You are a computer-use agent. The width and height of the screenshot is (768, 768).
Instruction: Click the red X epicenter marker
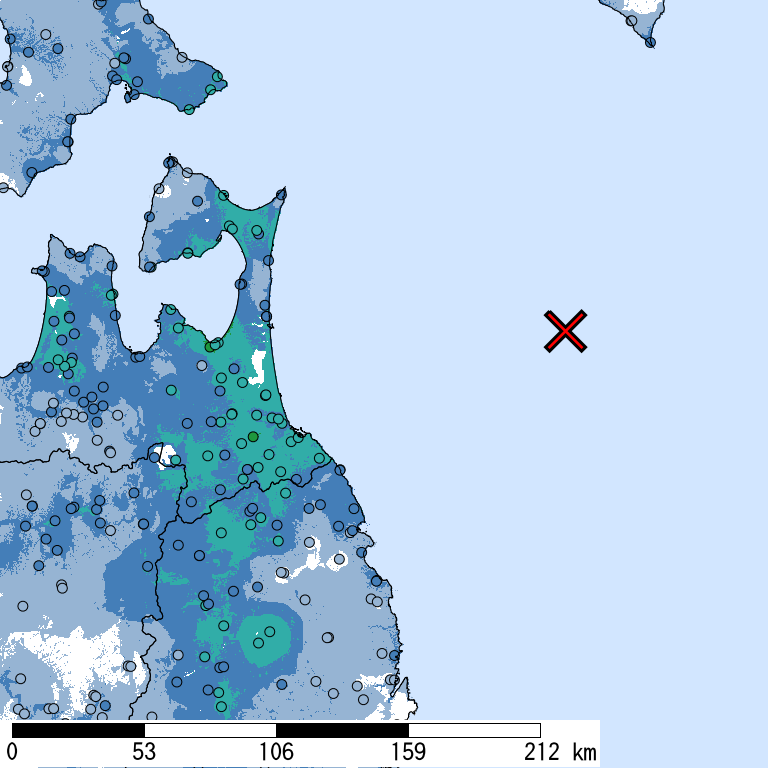tap(565, 331)
